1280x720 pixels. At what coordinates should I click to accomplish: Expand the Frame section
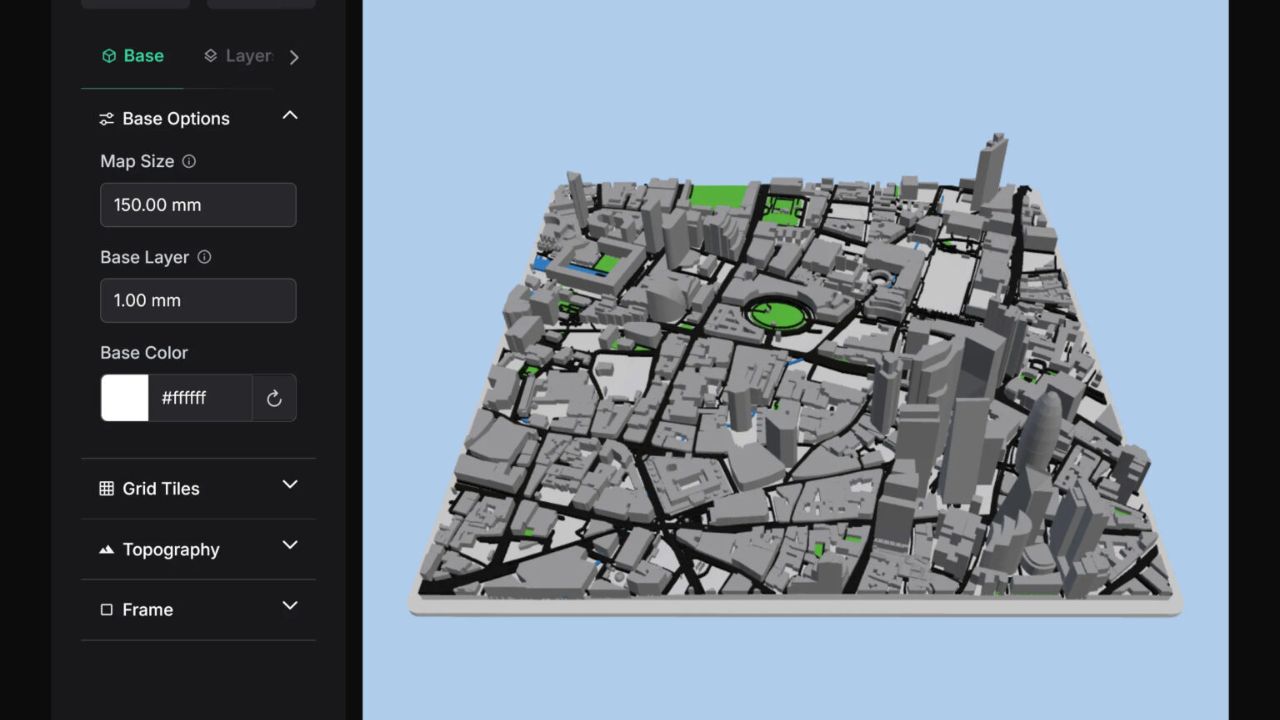point(290,606)
